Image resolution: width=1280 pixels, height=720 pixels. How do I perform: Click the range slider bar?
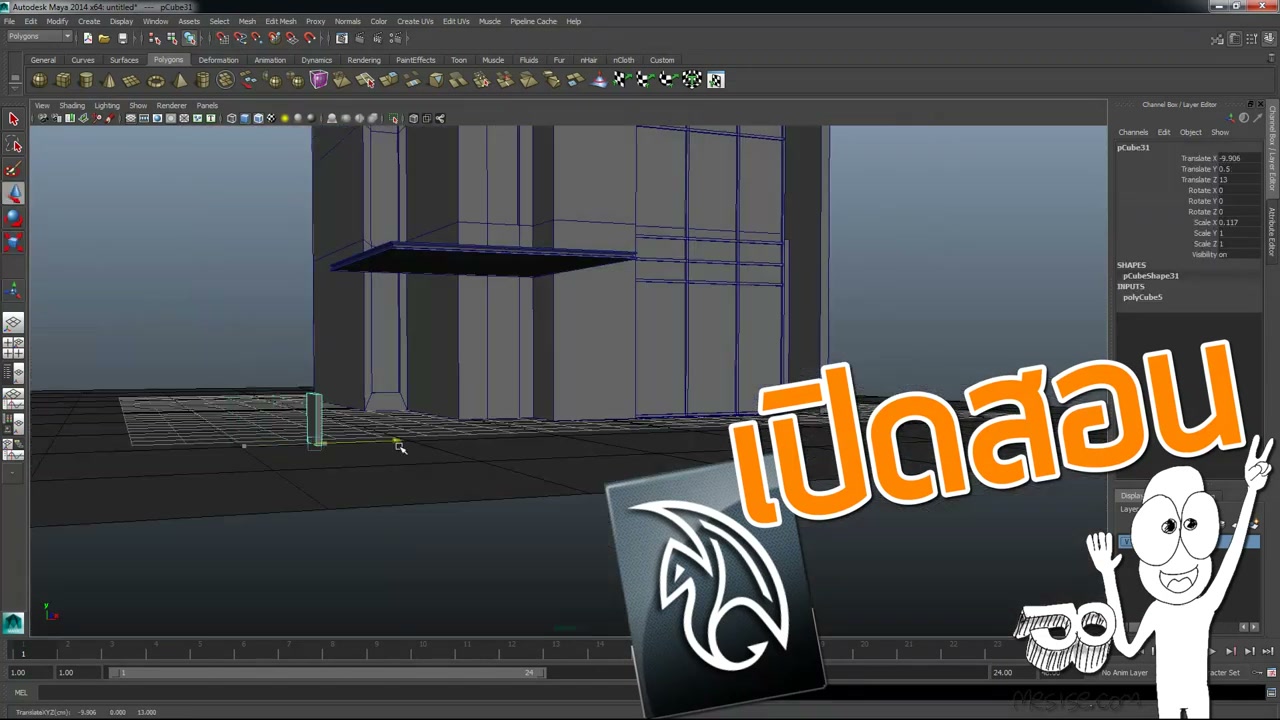pos(327,673)
